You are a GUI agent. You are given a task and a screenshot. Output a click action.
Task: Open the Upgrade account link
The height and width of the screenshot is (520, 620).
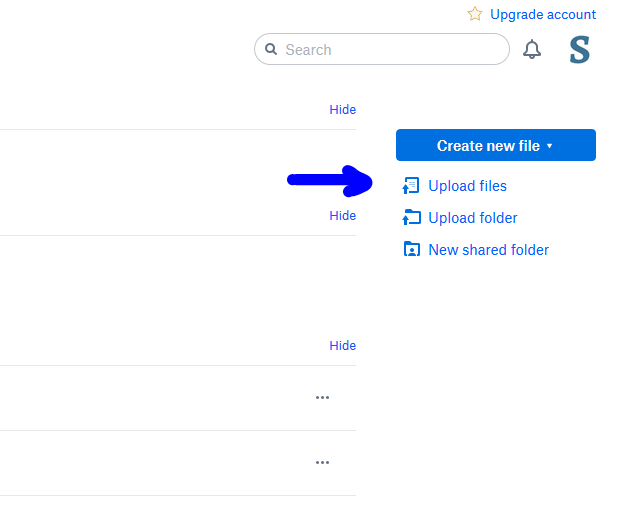542,14
